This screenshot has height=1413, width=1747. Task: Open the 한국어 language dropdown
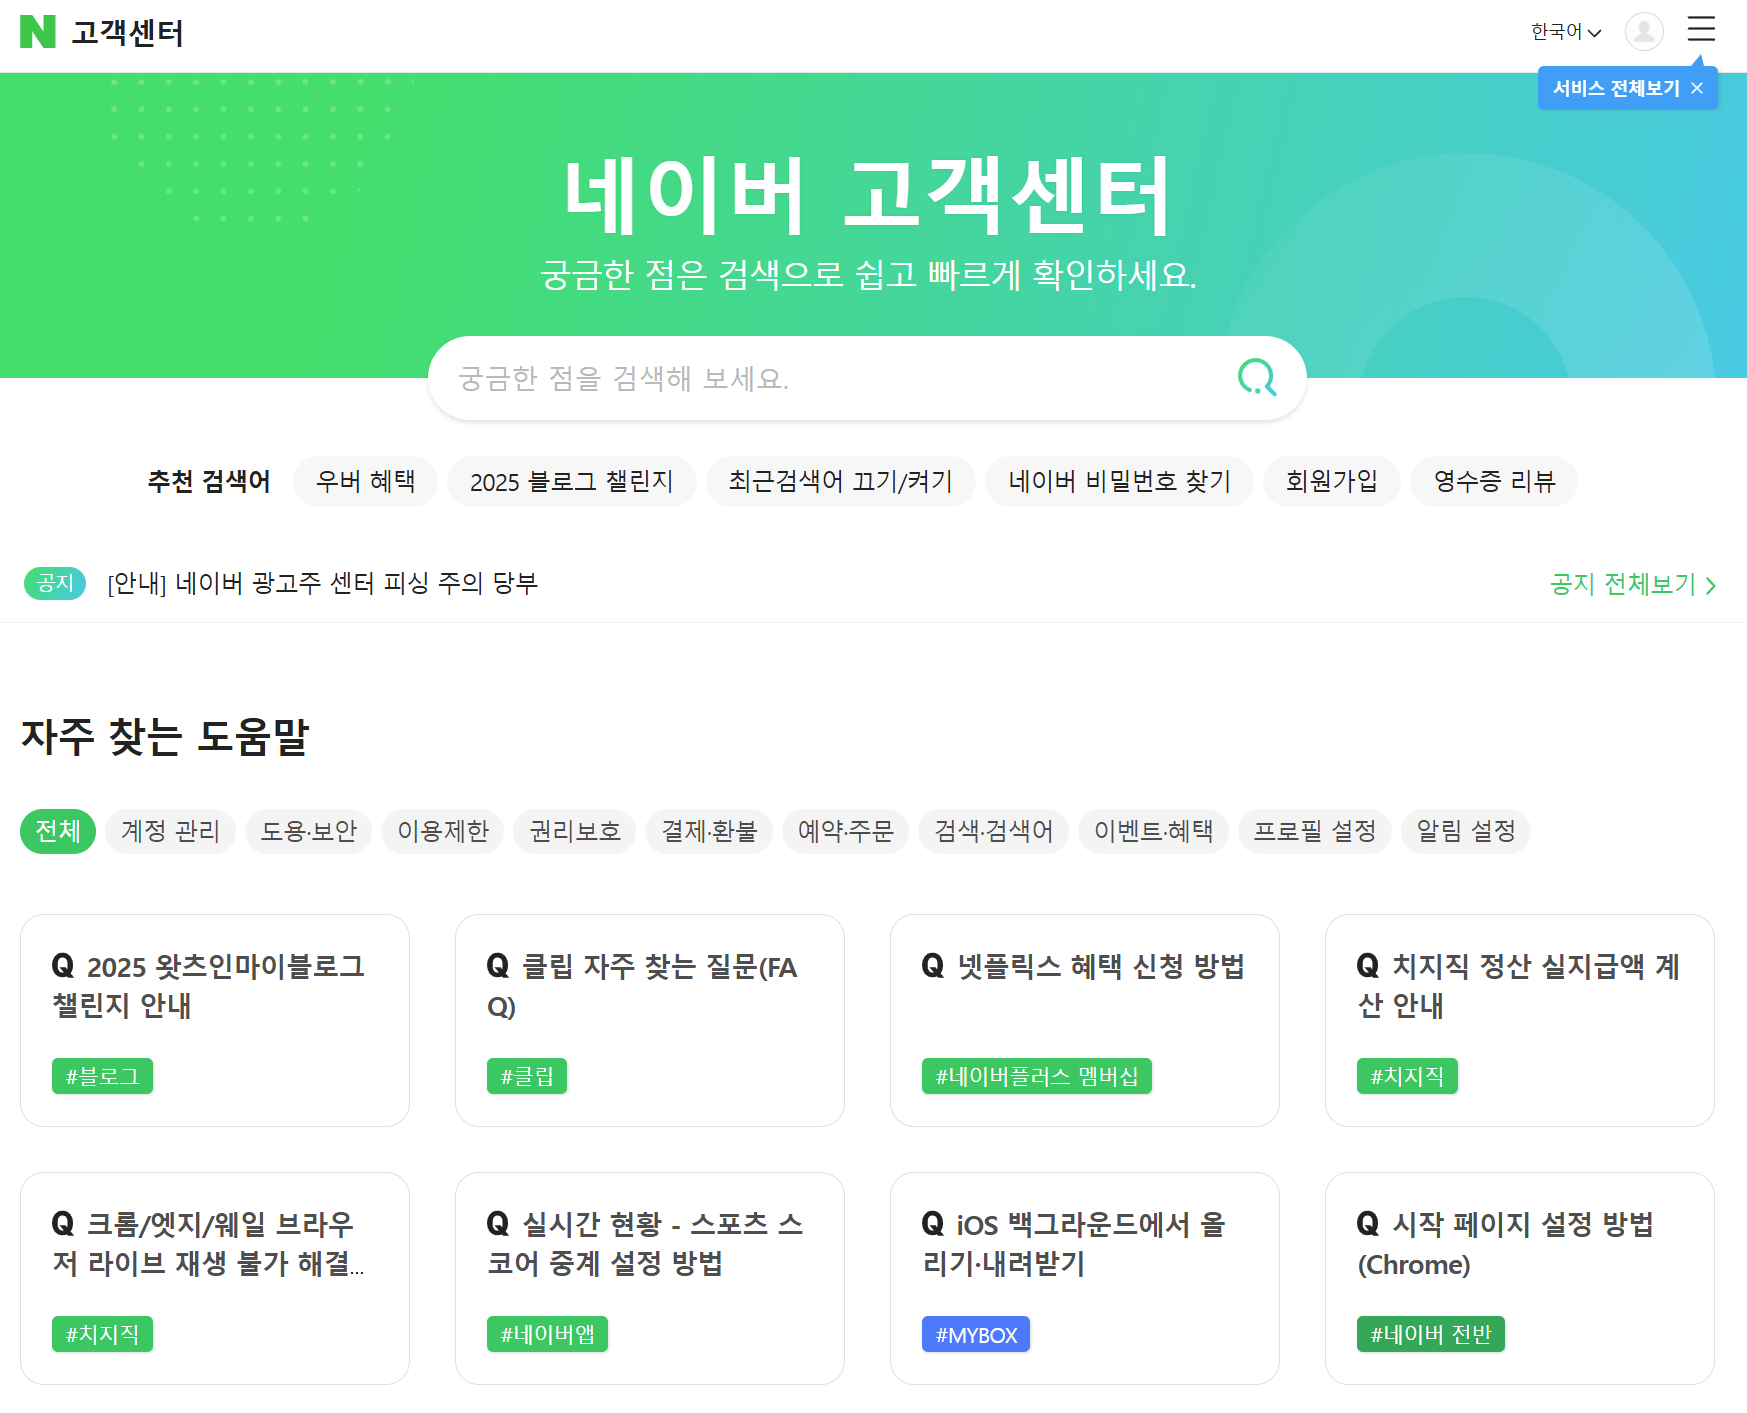pos(1566,32)
